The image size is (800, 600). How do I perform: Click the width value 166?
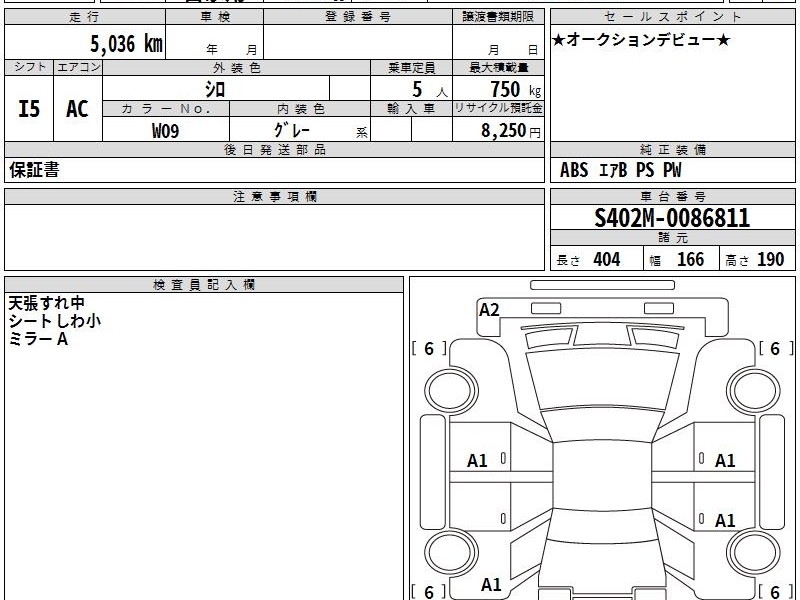coord(690,259)
